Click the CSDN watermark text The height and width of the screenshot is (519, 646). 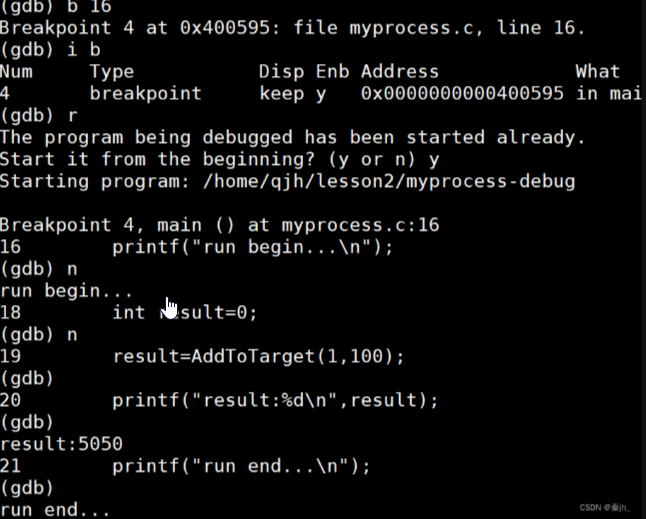604,507
